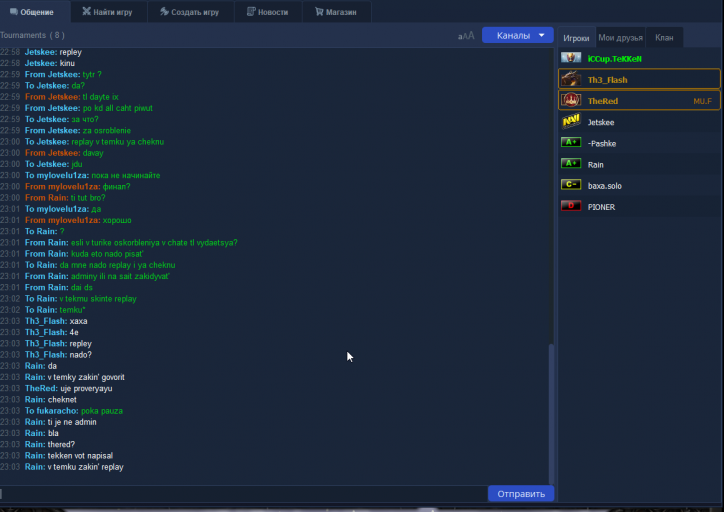Change chat font size with aAA control
Screen dimensions: 724x512
click(x=466, y=36)
